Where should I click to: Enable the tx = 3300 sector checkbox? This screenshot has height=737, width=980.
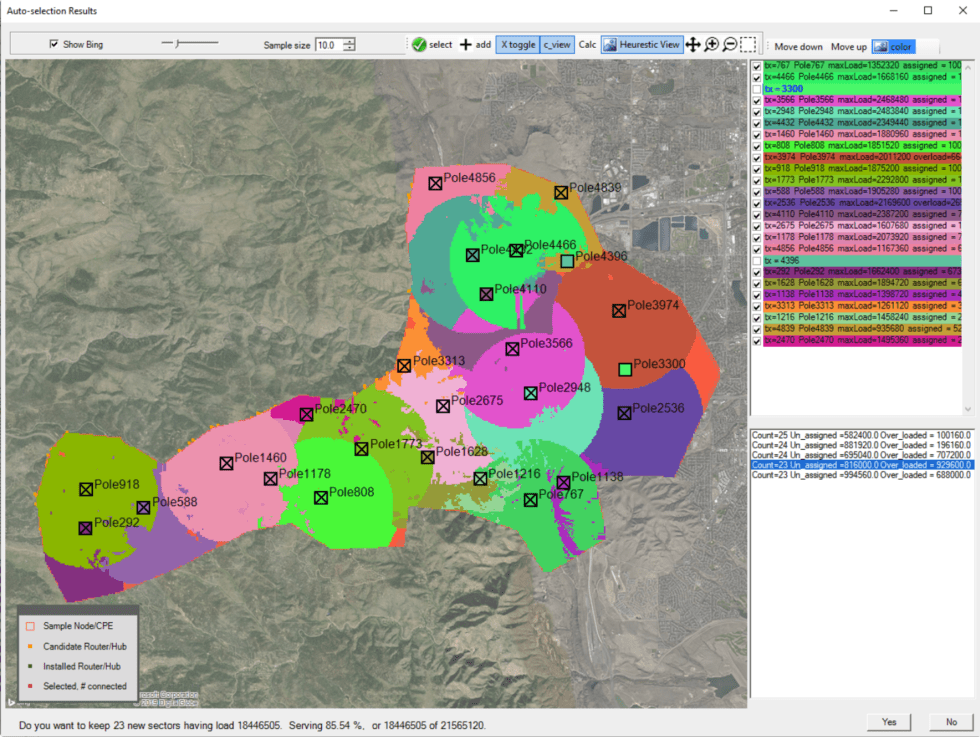click(756, 88)
